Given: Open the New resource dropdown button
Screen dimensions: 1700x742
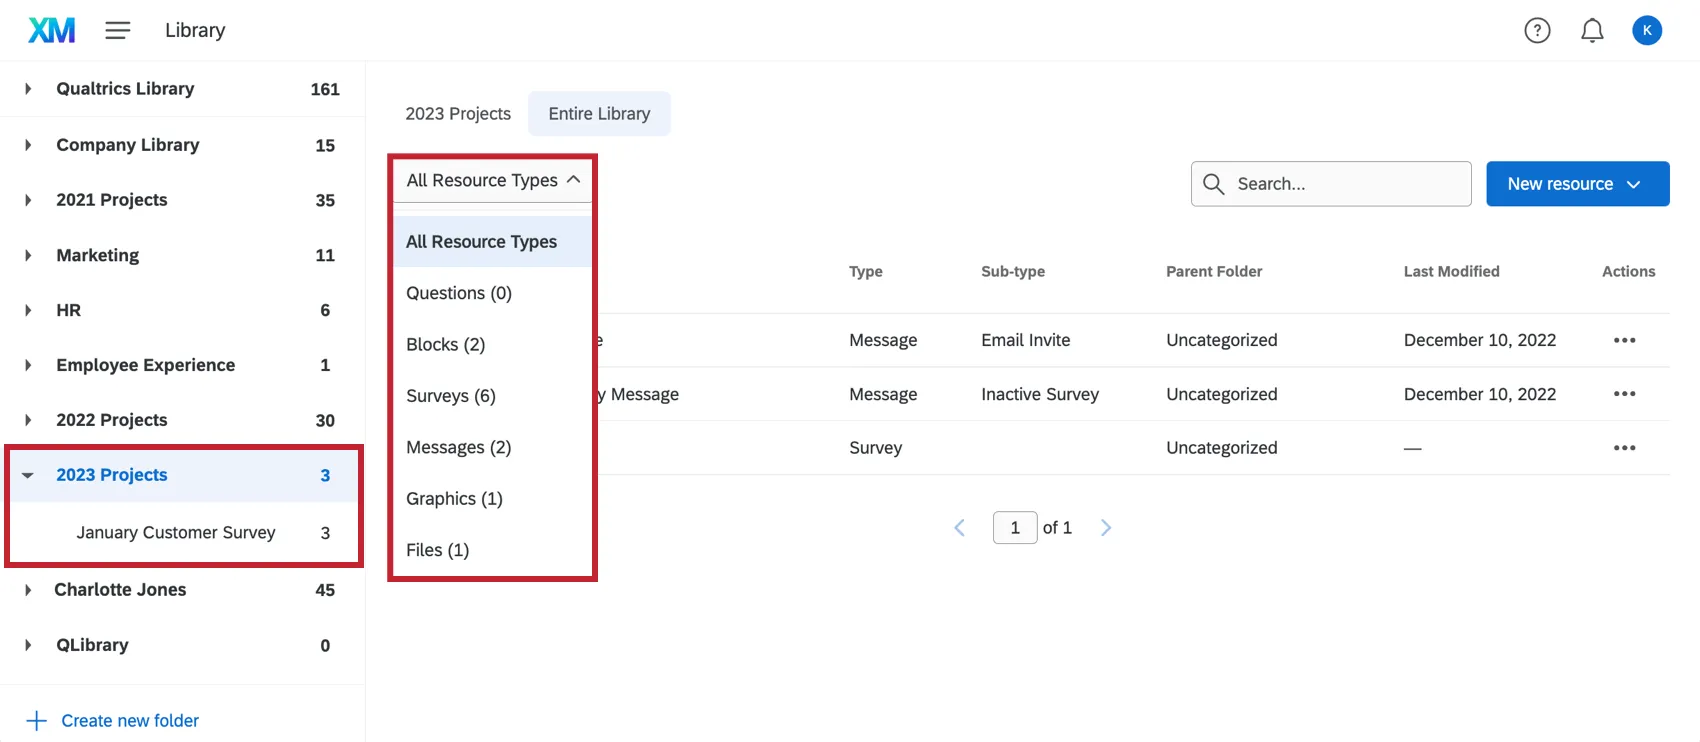Looking at the screenshot, I should click(x=1577, y=184).
